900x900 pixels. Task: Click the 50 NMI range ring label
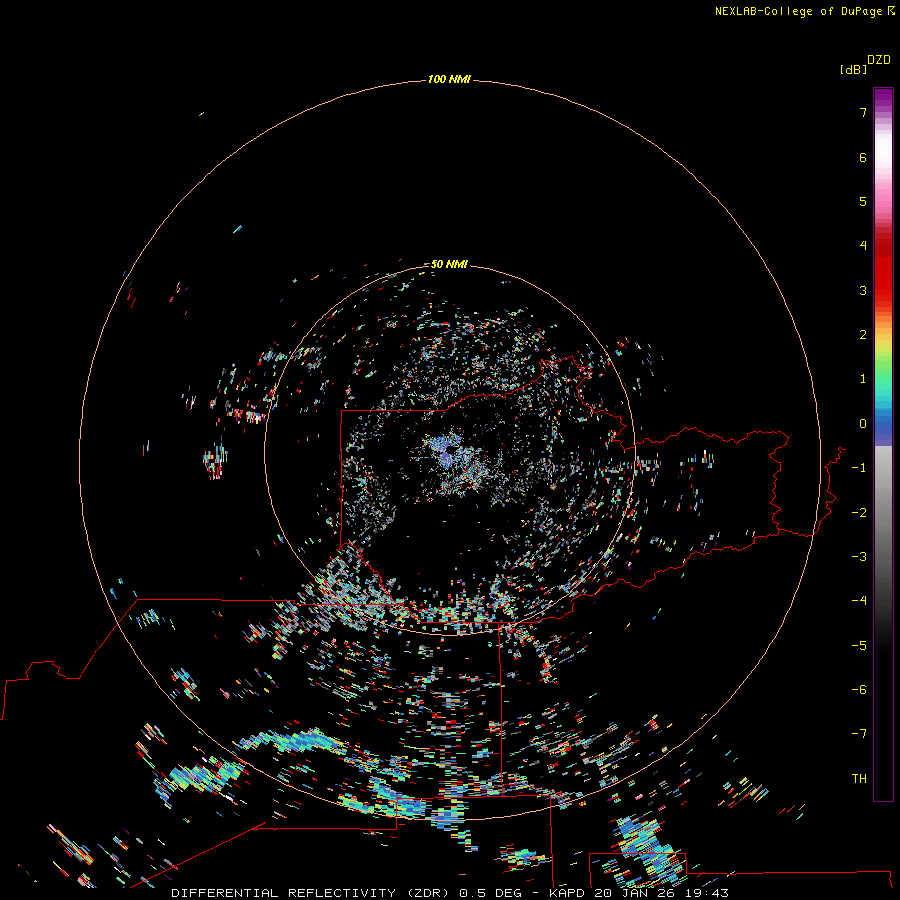(449, 264)
